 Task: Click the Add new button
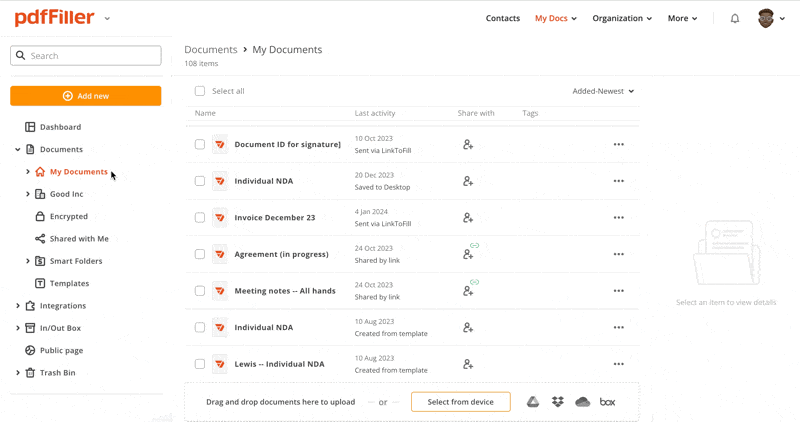pyautogui.click(x=86, y=96)
